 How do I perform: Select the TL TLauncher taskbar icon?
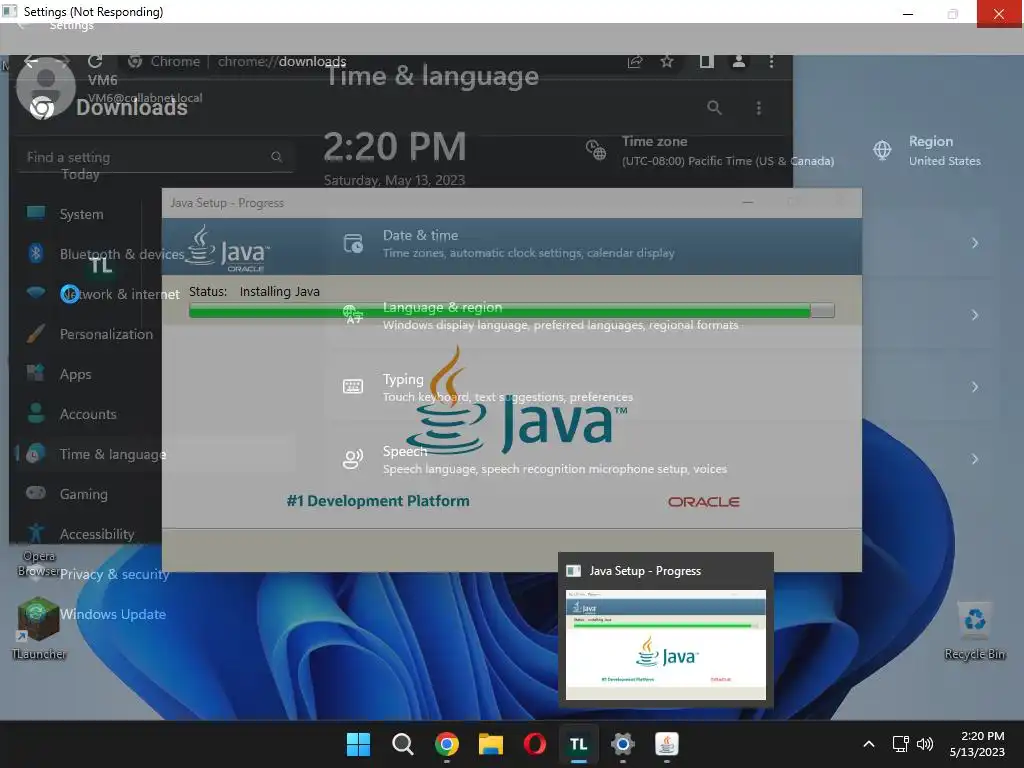[x=579, y=744]
